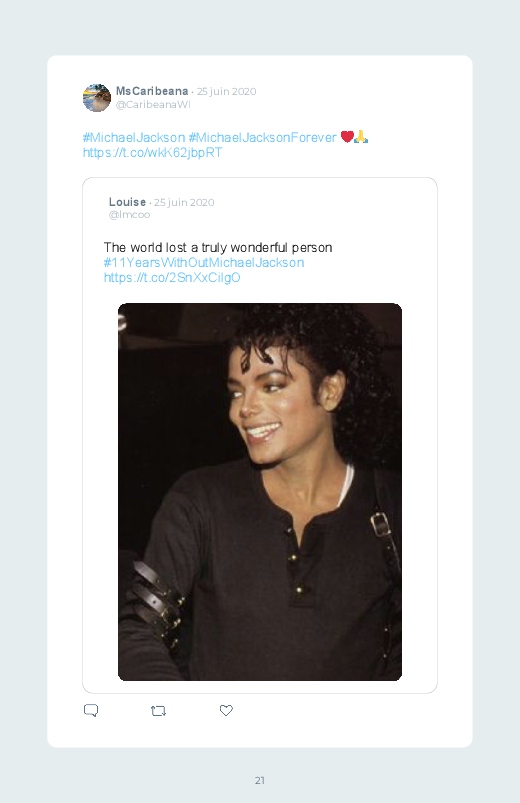Image resolution: width=520 pixels, height=803 pixels.
Task: Open the photo in the quoted tweet
Action: 260,492
